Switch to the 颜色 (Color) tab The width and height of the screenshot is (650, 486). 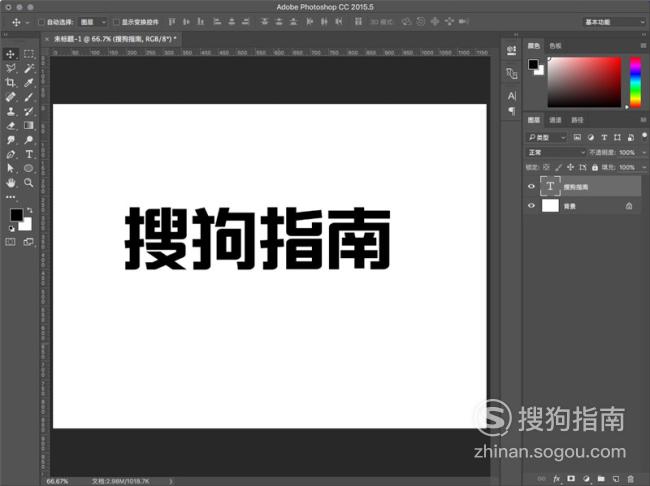click(534, 46)
